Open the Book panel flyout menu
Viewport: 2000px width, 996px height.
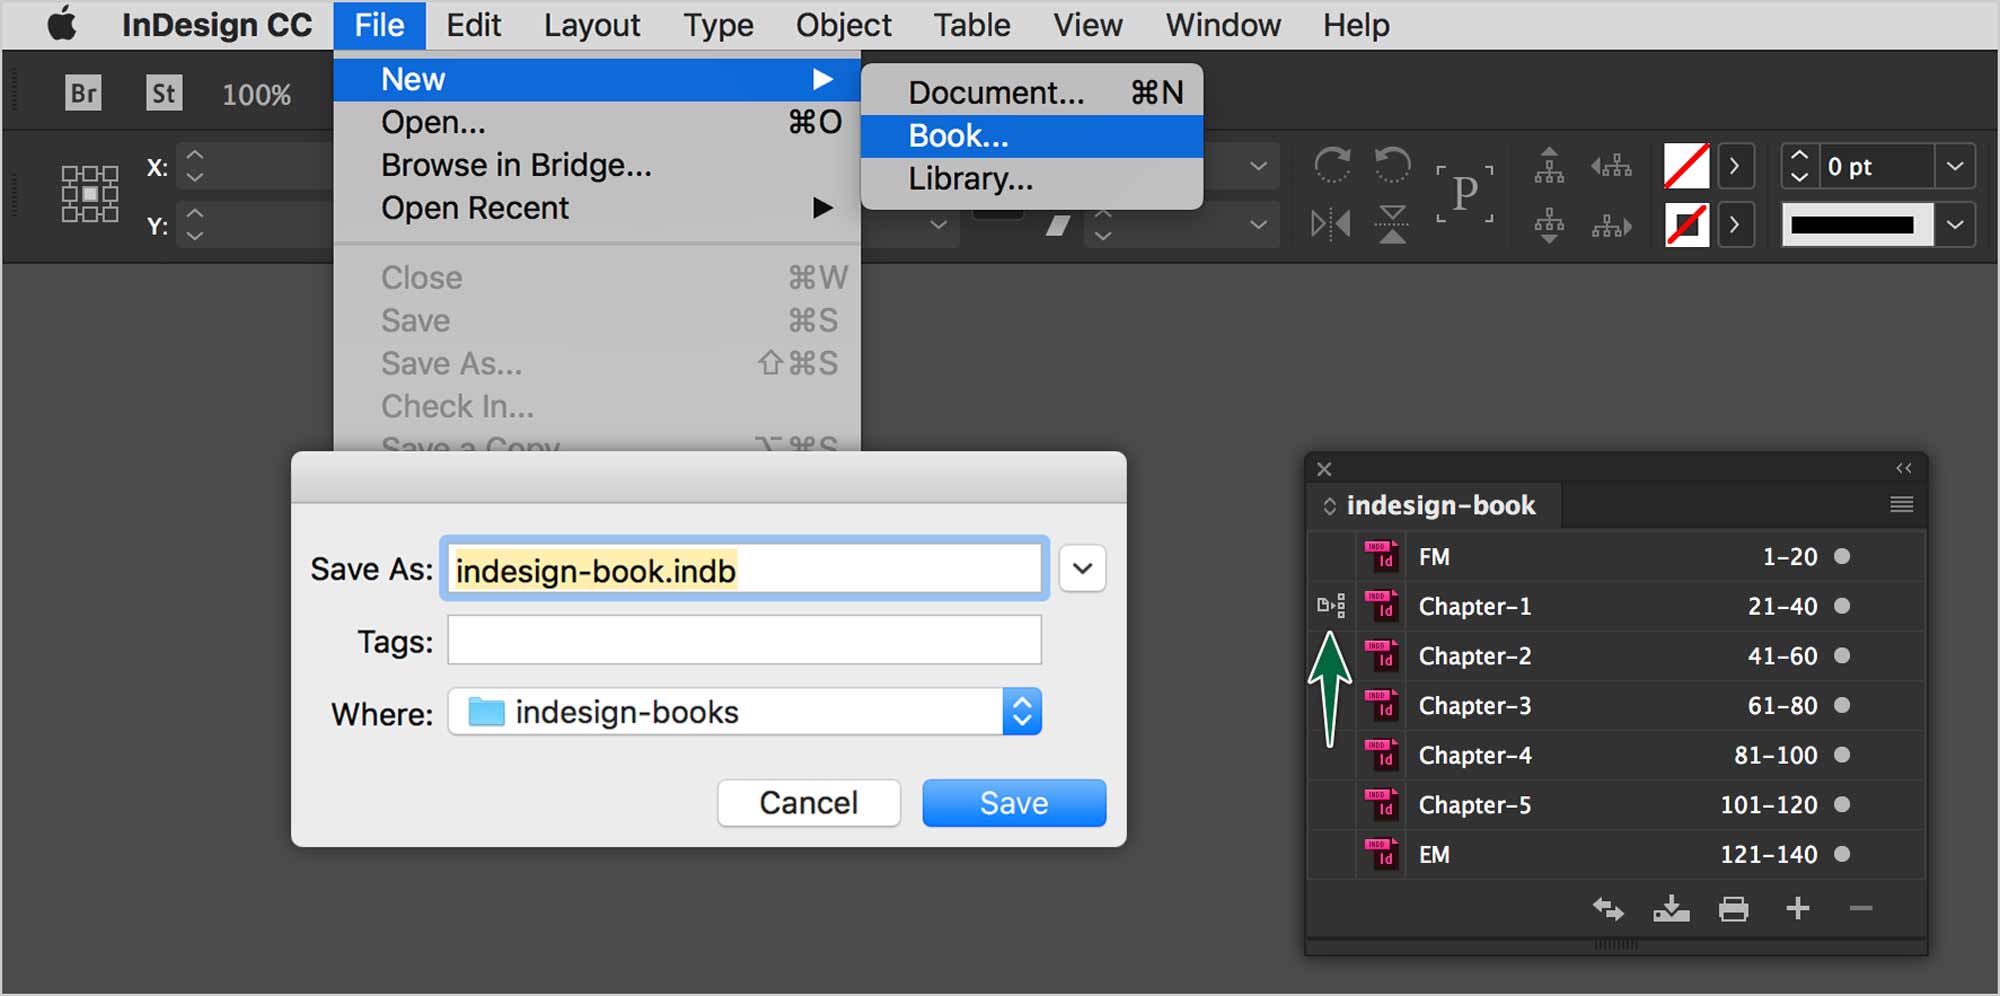pyautogui.click(x=1901, y=505)
